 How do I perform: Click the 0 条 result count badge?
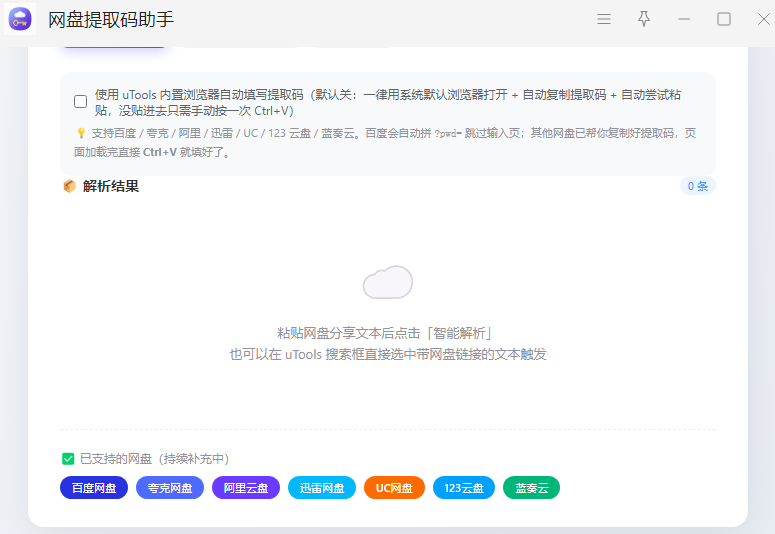point(697,186)
